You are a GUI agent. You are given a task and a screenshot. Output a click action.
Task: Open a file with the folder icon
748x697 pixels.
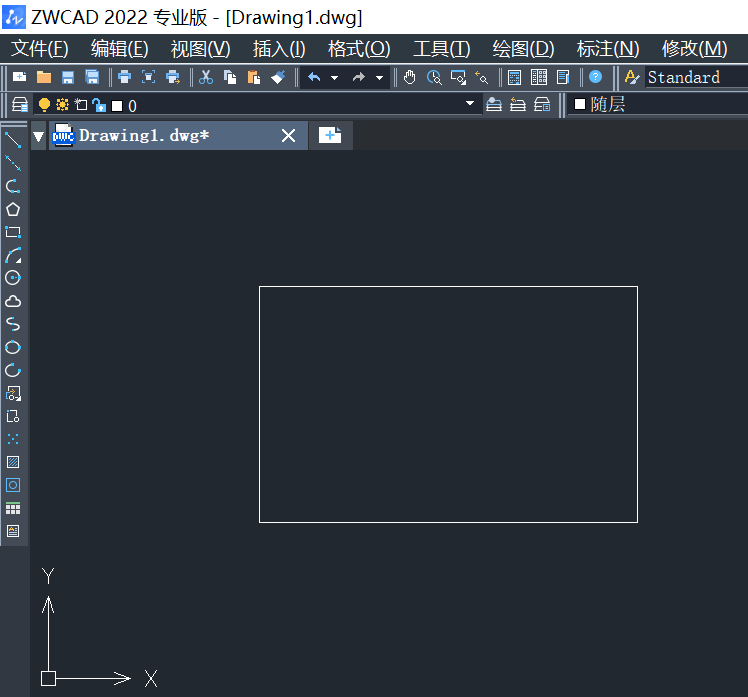click(x=44, y=77)
